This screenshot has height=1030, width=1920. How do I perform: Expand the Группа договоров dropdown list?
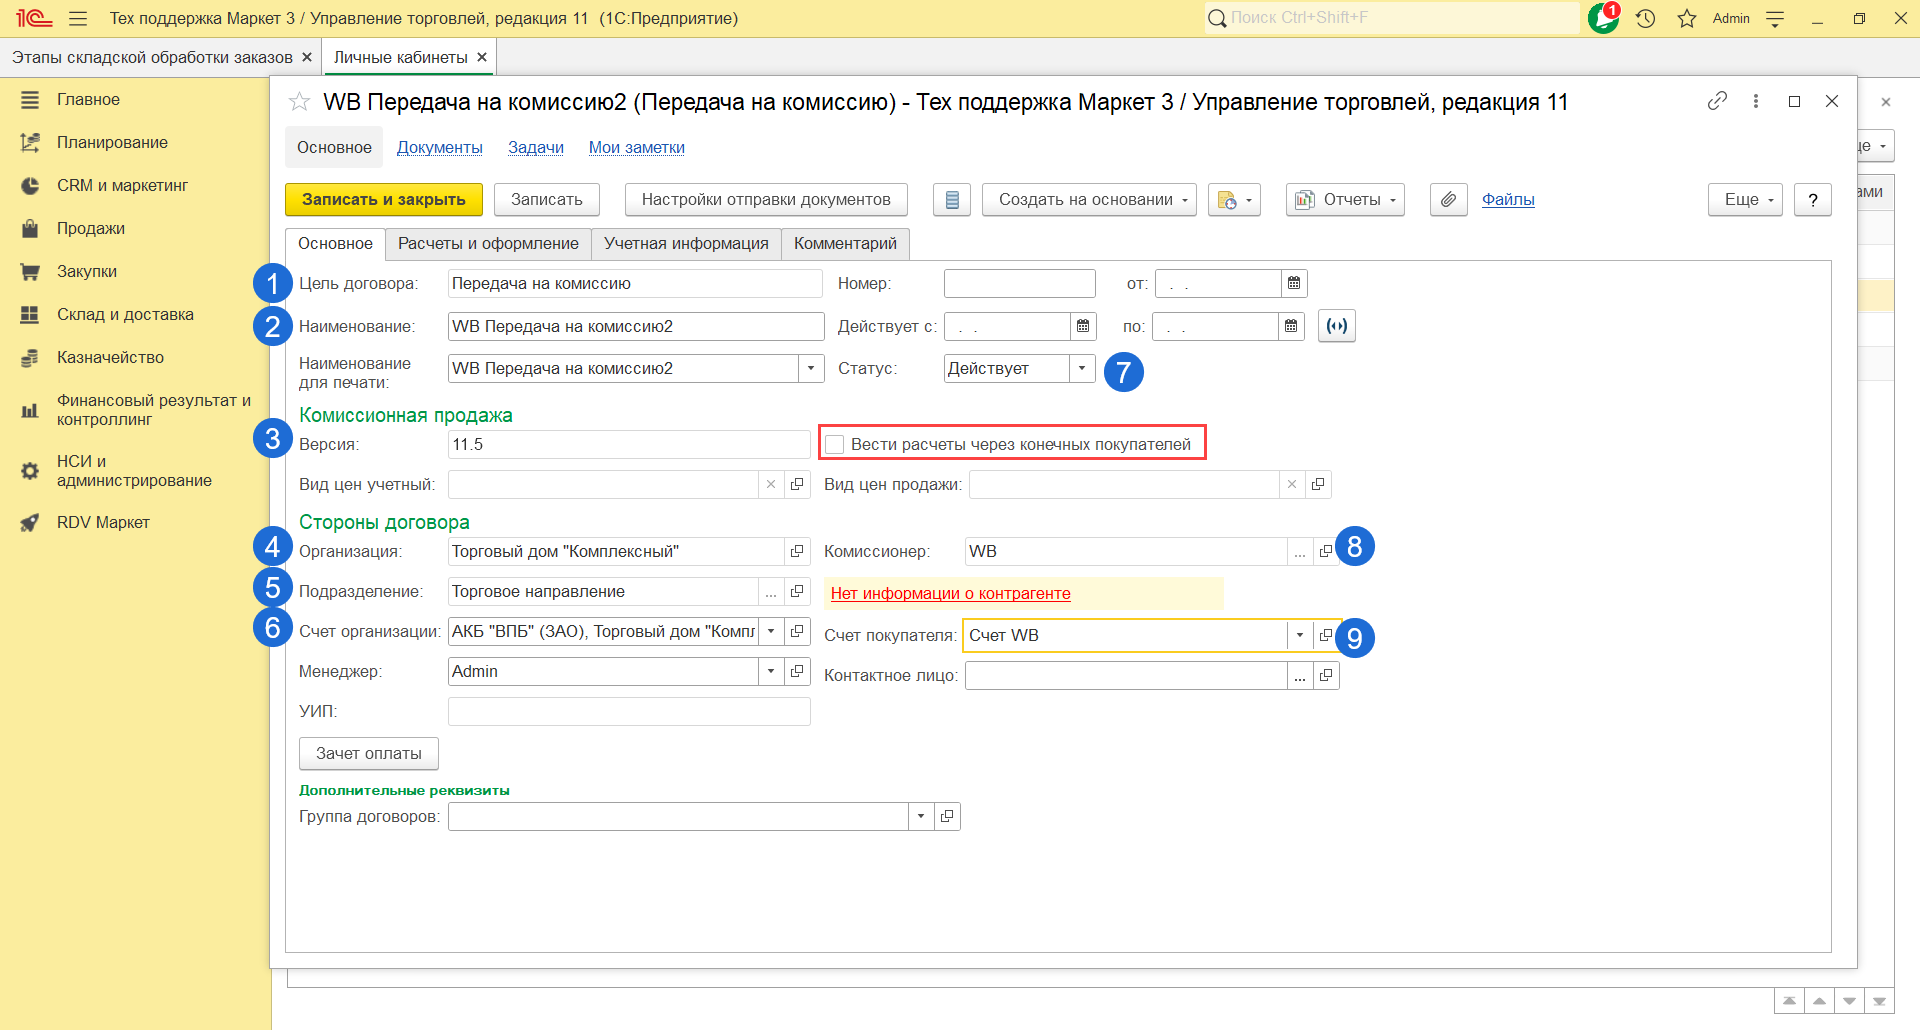click(x=921, y=817)
